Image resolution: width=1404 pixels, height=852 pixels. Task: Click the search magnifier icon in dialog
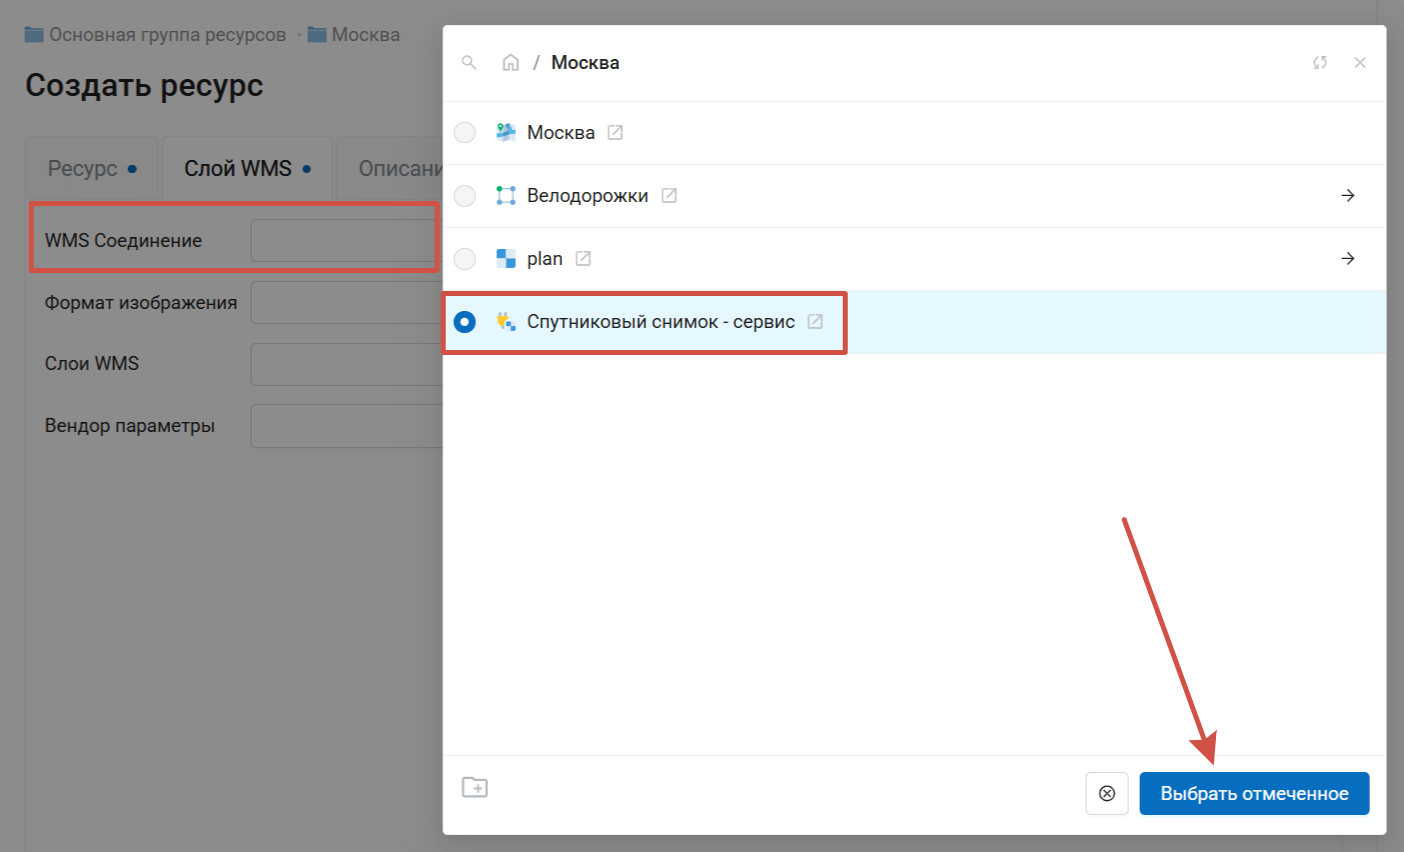(x=468, y=63)
